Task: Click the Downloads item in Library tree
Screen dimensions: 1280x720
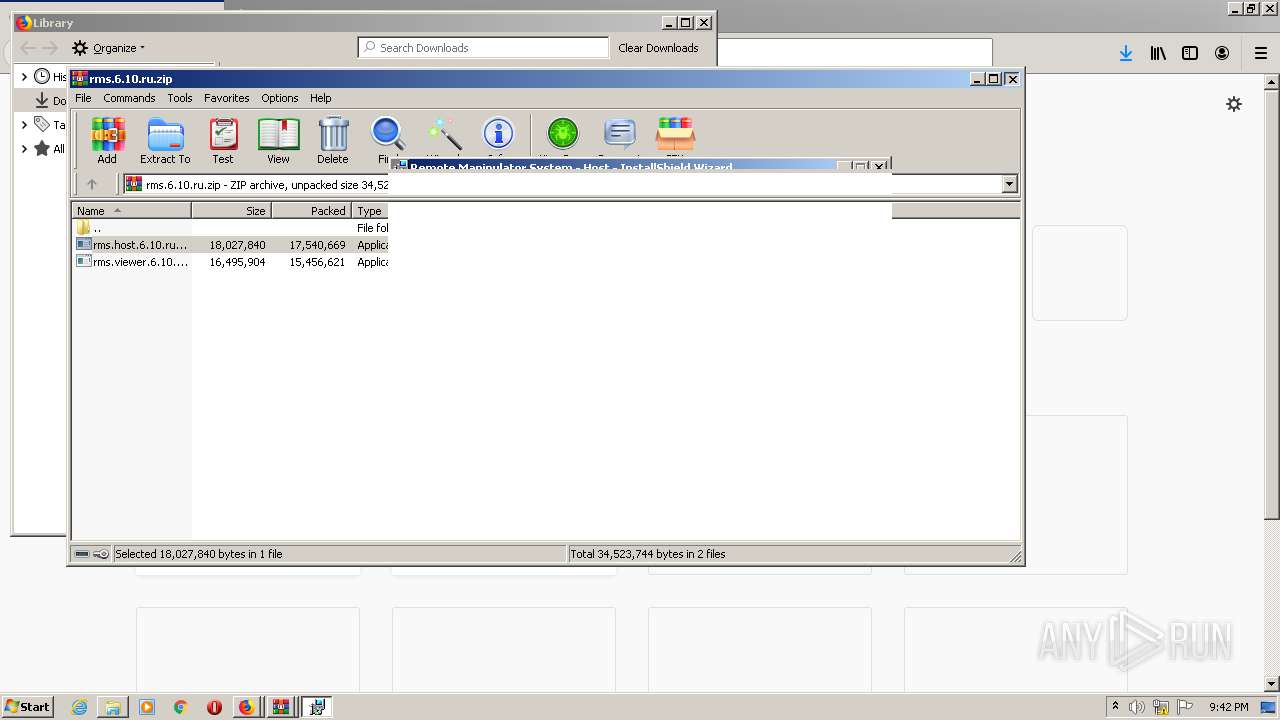Action: tap(50, 101)
